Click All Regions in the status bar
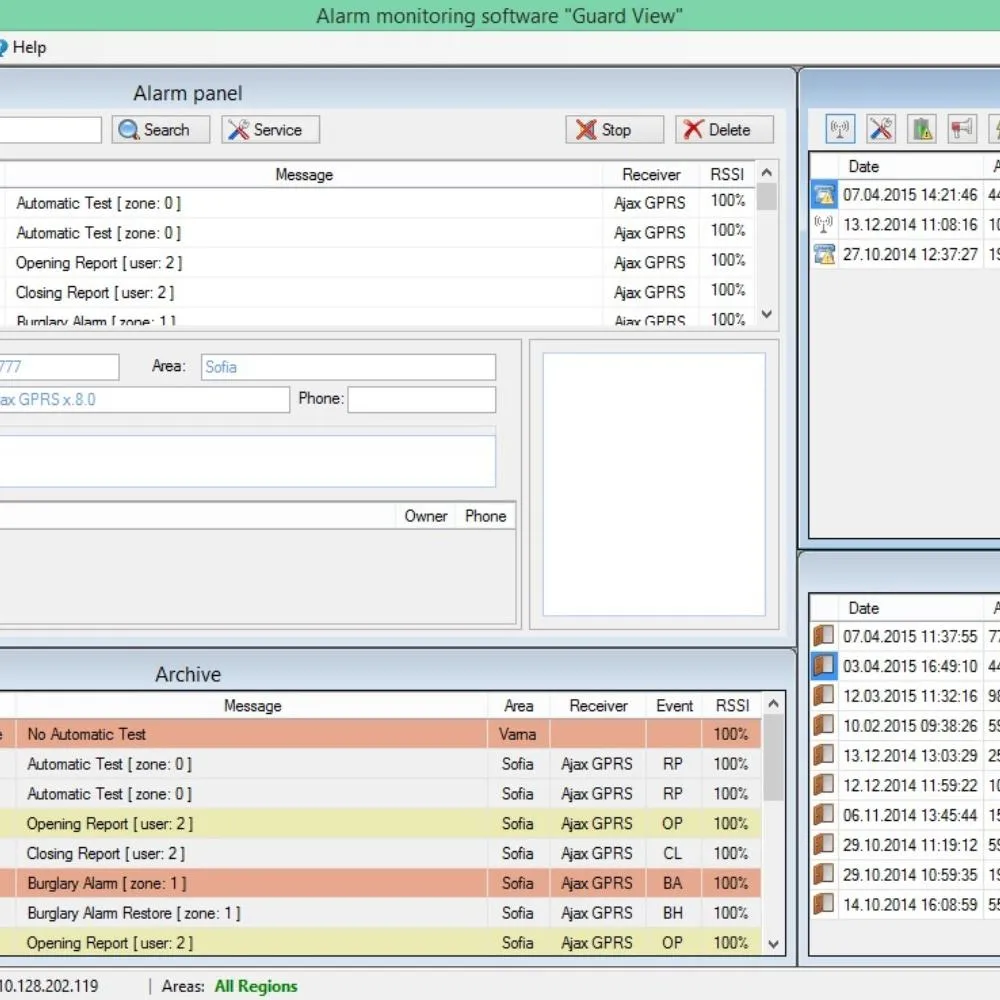 (x=256, y=986)
